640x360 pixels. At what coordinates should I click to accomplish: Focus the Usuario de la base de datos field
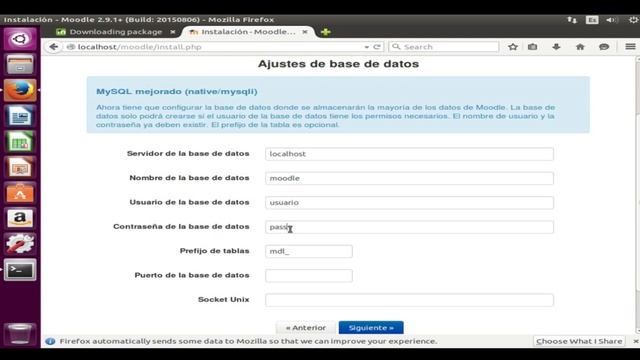(409, 203)
